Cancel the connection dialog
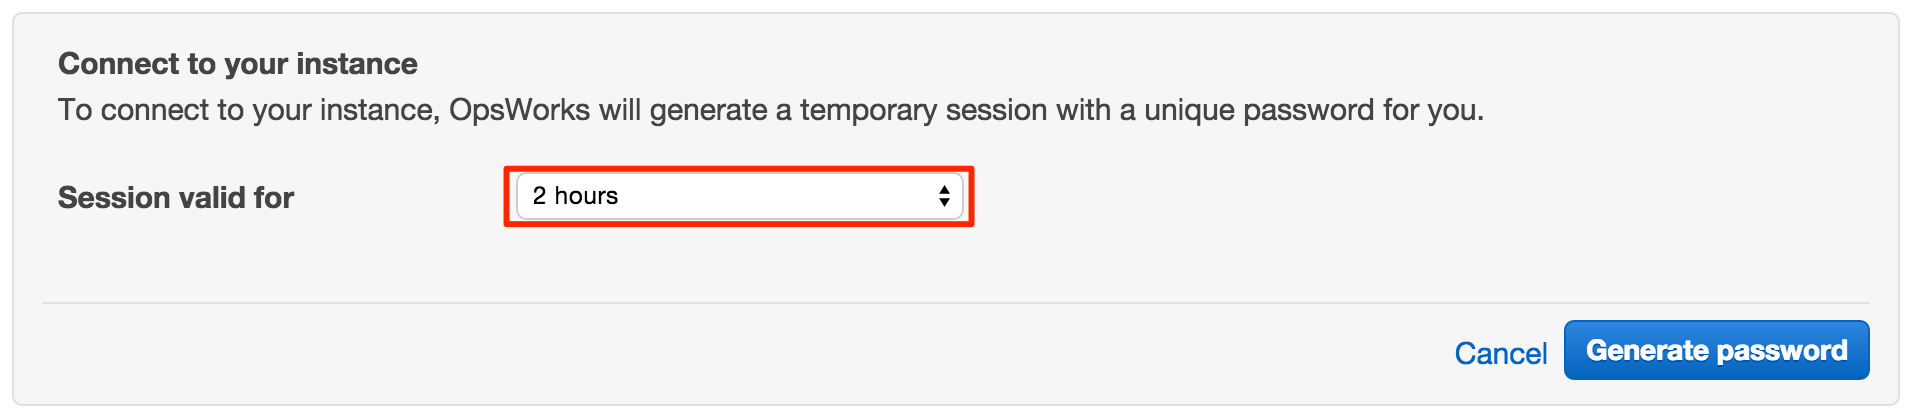1910x414 pixels. click(1500, 353)
